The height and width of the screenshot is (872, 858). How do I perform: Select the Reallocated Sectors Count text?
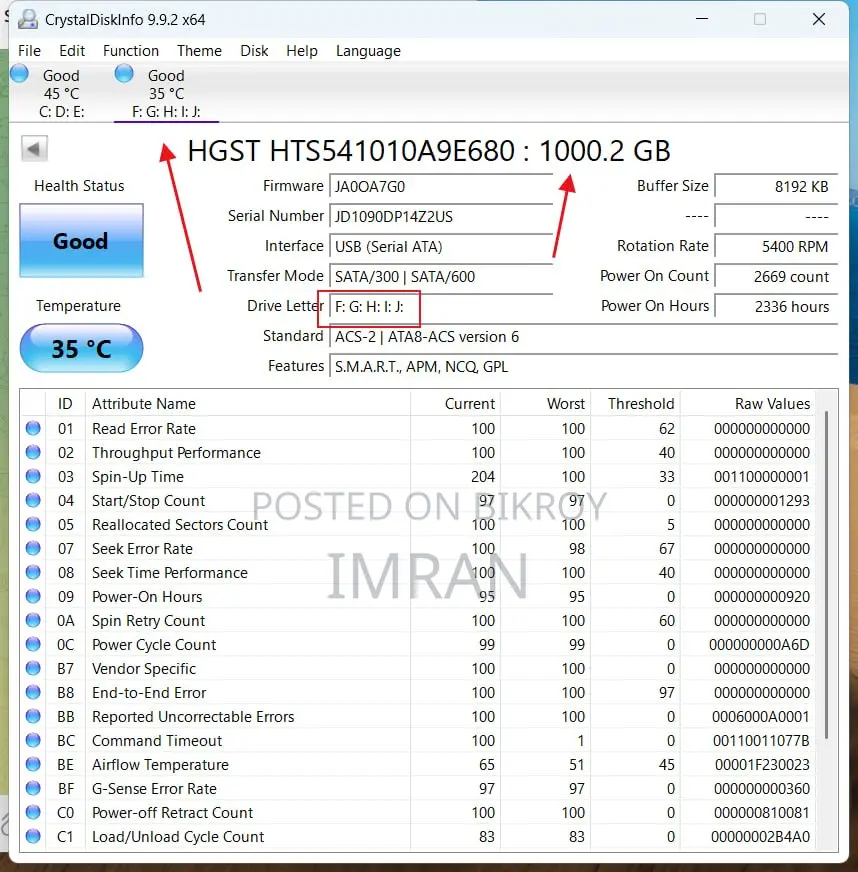pyautogui.click(x=180, y=524)
